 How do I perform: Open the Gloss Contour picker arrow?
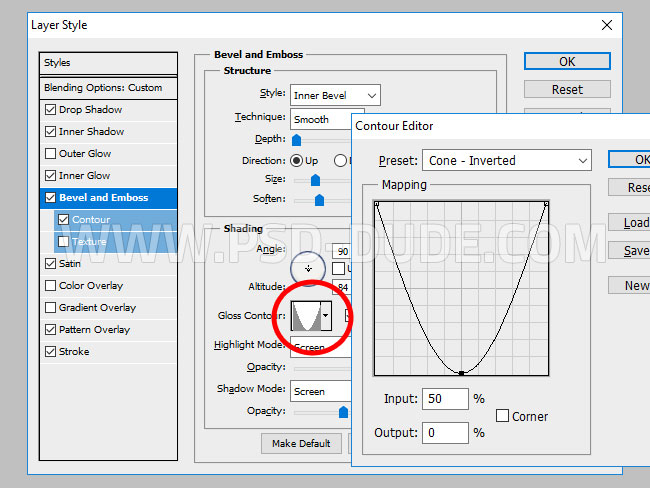click(325, 317)
